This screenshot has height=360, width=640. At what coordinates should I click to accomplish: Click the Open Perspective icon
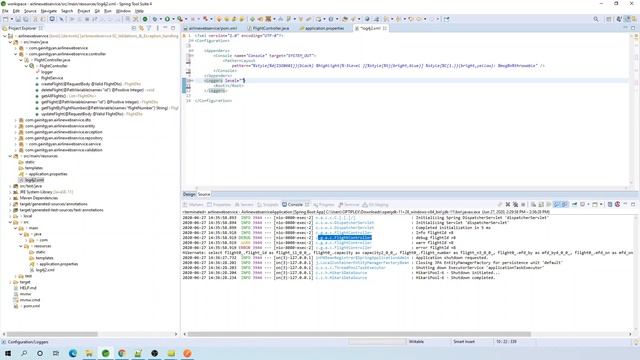(609, 19)
